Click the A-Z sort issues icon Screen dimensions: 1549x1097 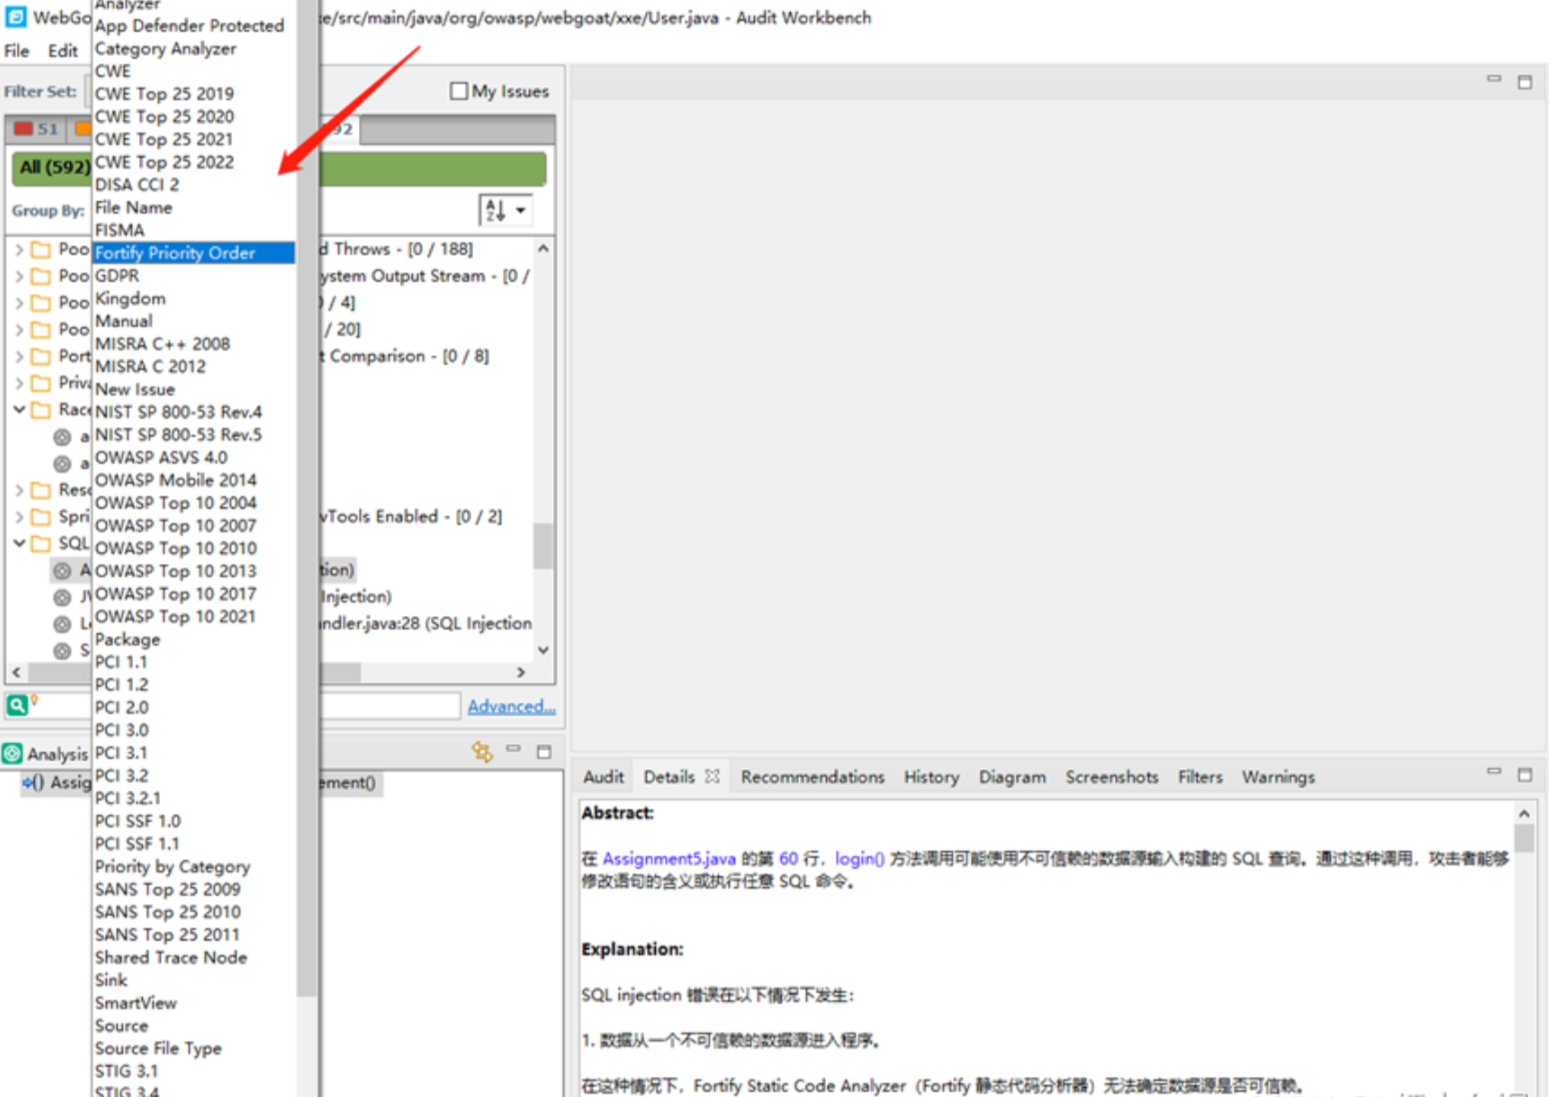[x=495, y=210]
